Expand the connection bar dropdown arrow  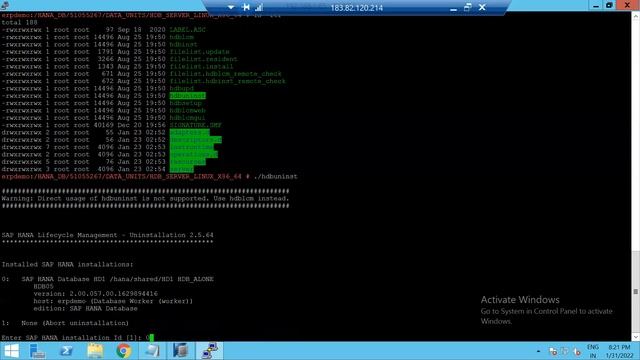231,7
